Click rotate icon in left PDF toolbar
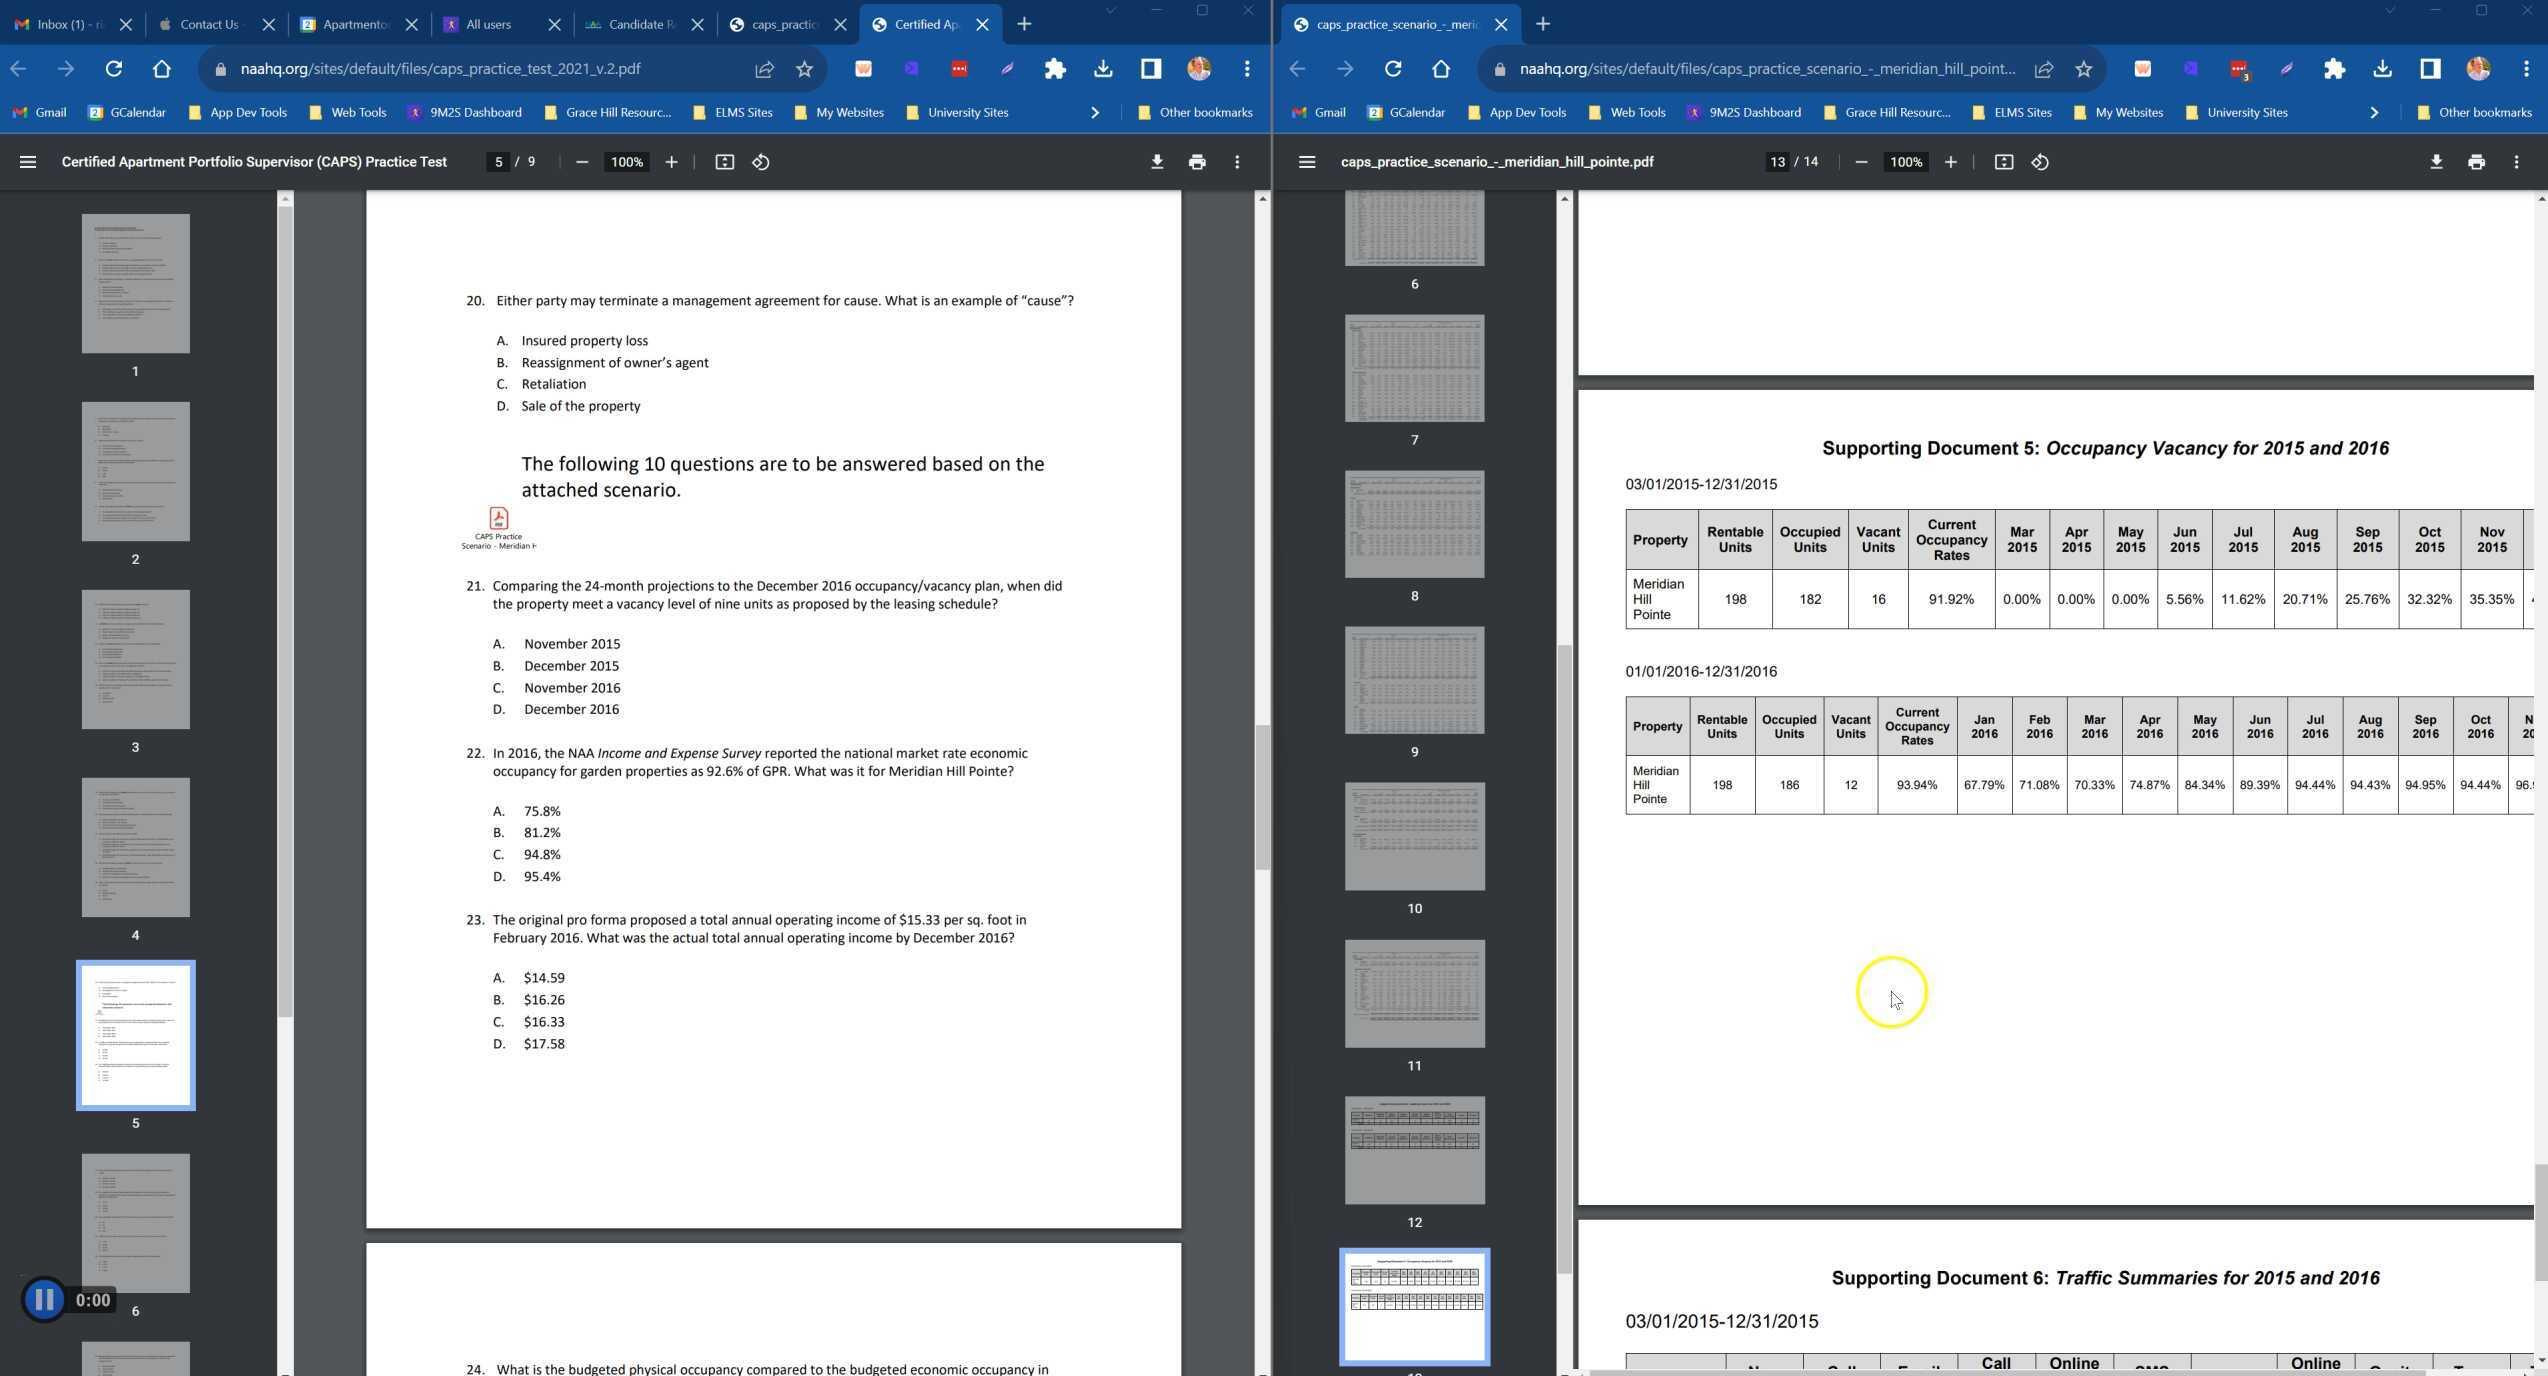 [x=761, y=162]
